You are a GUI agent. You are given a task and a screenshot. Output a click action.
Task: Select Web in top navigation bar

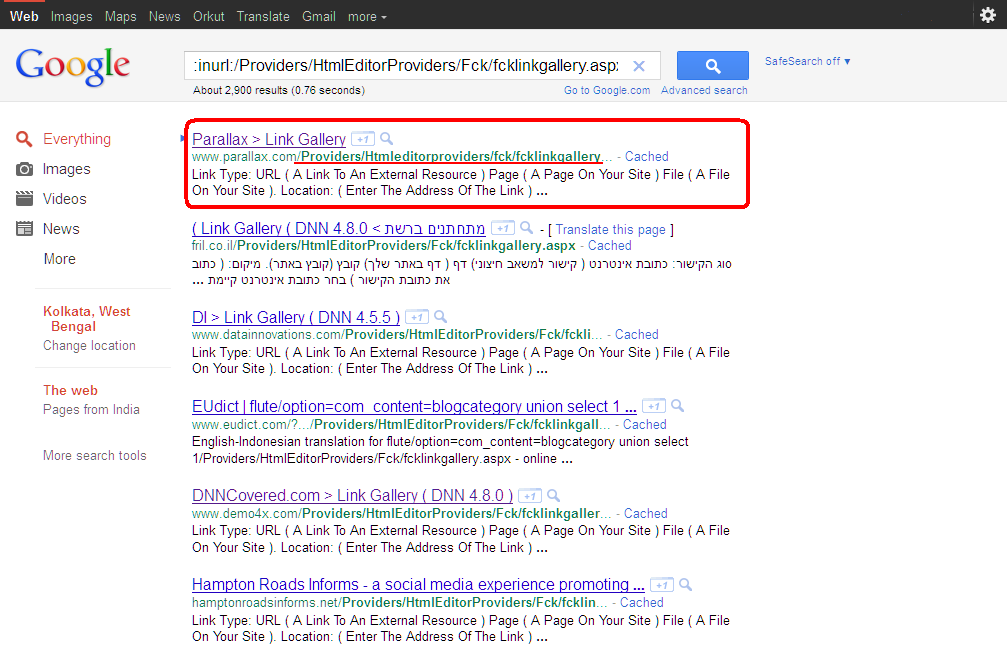(24, 17)
